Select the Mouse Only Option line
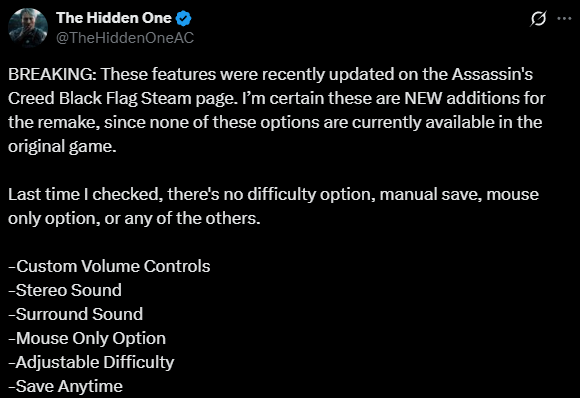The image size is (580, 398). [x=87, y=339]
